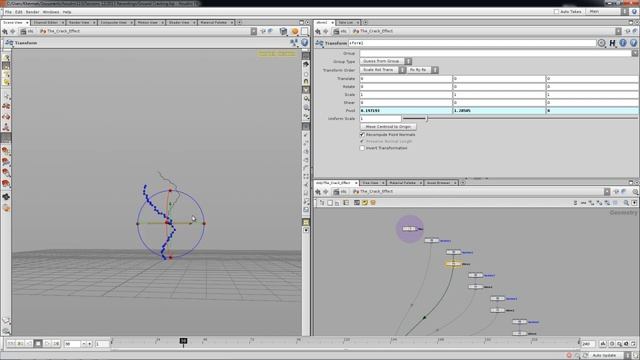This screenshot has width=640, height=360.
Task: Open the File menu
Action: tap(8, 12)
